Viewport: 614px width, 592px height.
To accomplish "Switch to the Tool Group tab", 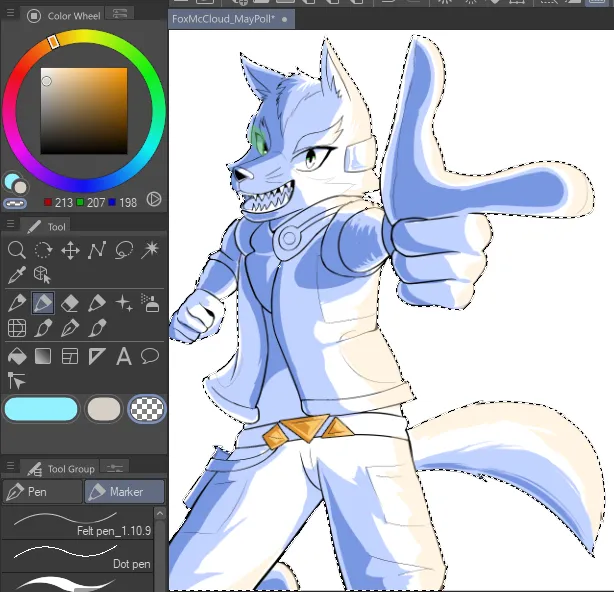I will click(60, 468).
